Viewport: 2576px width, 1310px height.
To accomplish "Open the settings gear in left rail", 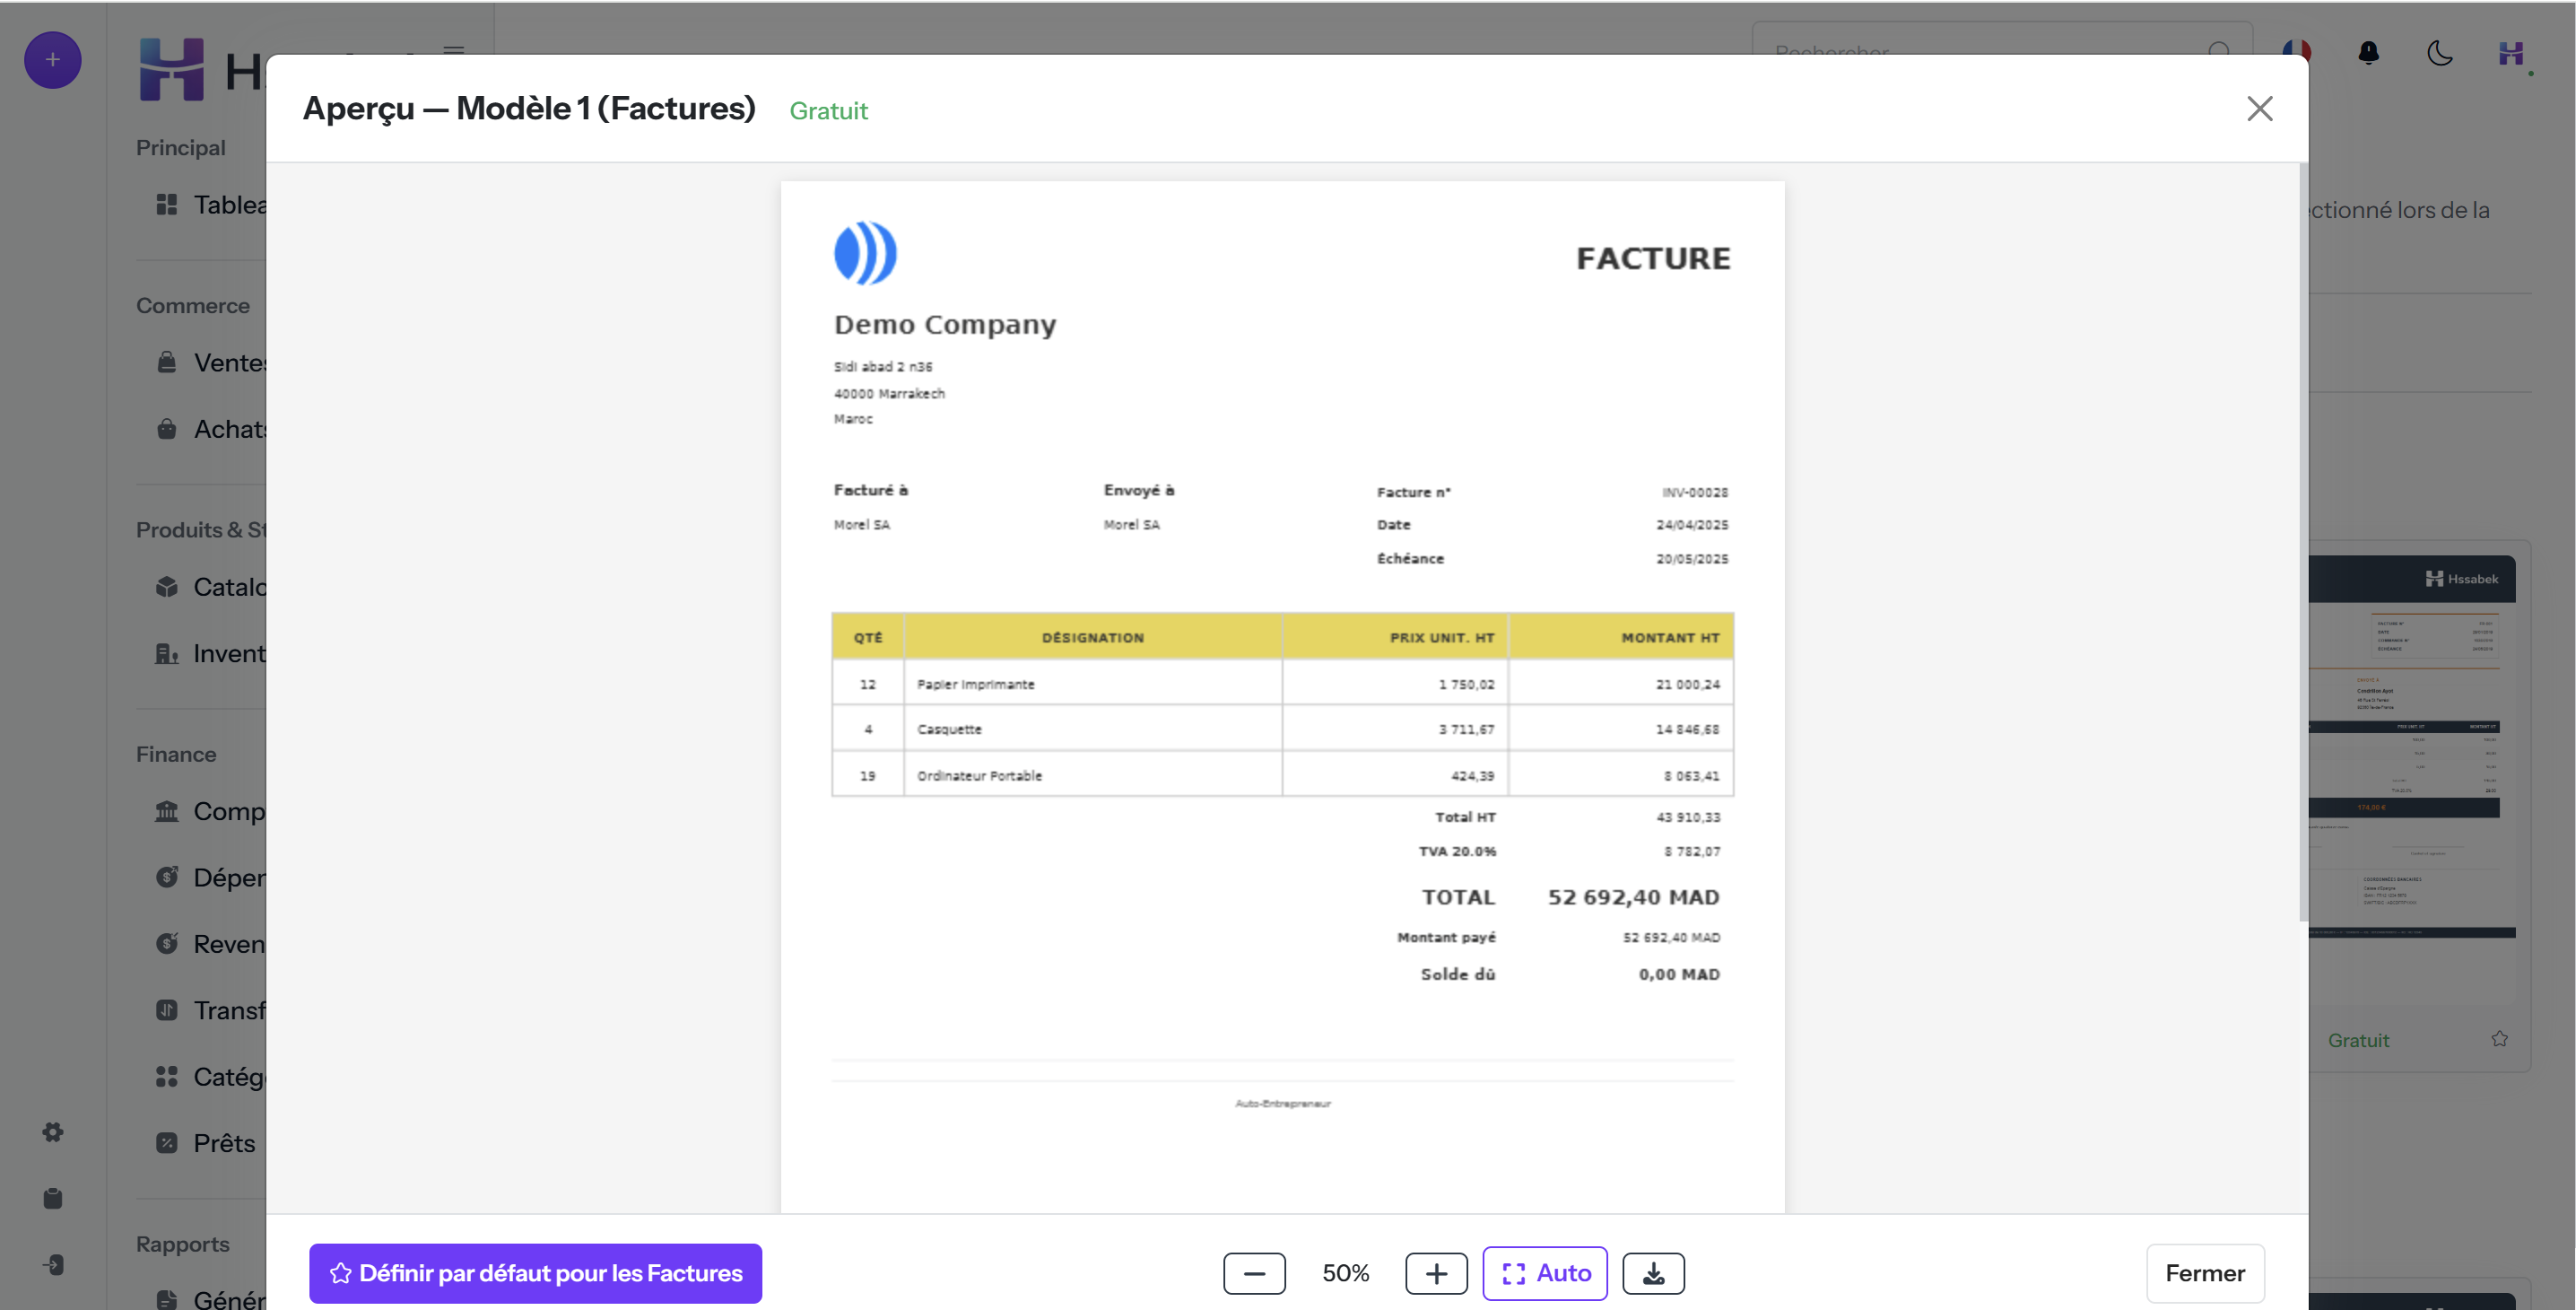I will (x=53, y=1132).
